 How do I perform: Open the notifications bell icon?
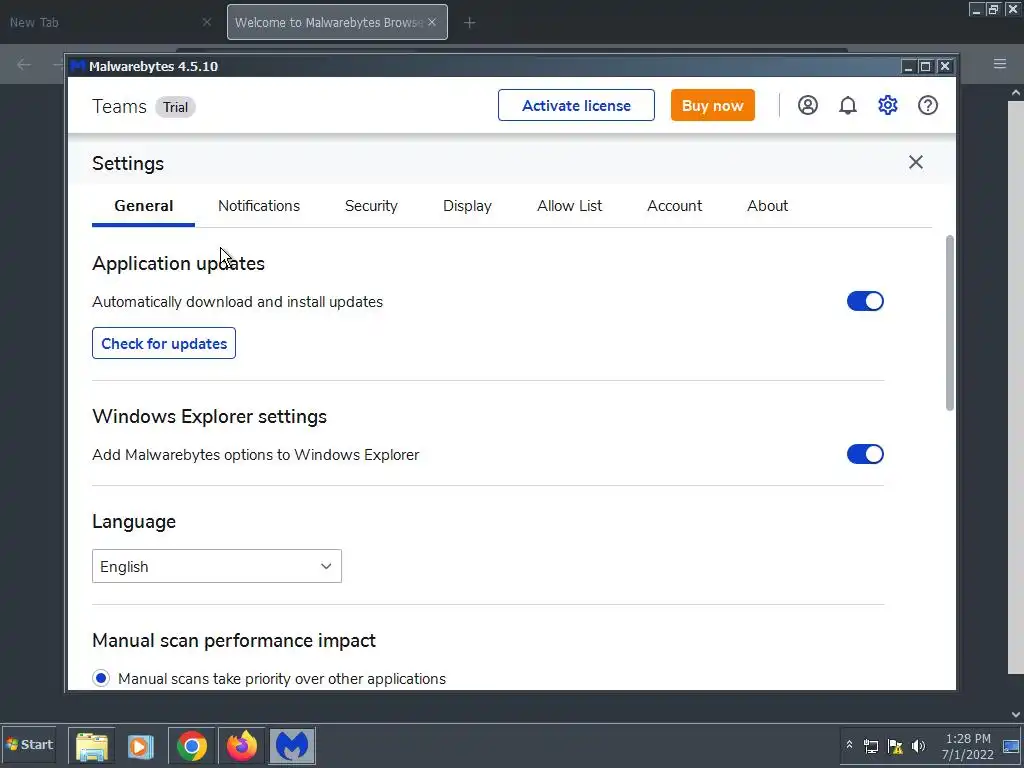click(x=847, y=105)
